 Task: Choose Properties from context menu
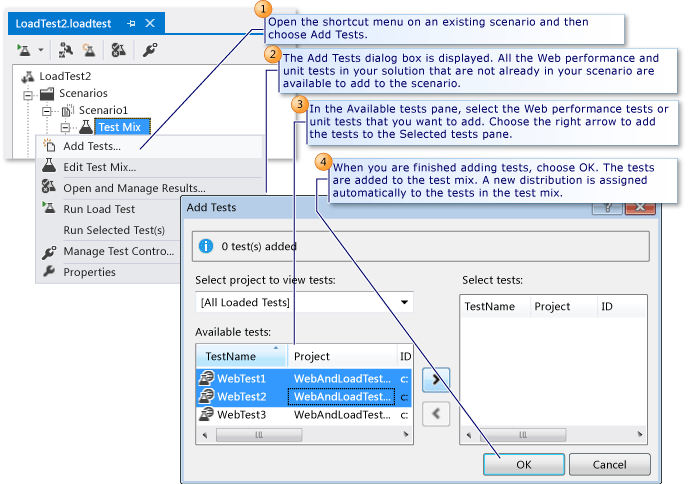point(110,272)
